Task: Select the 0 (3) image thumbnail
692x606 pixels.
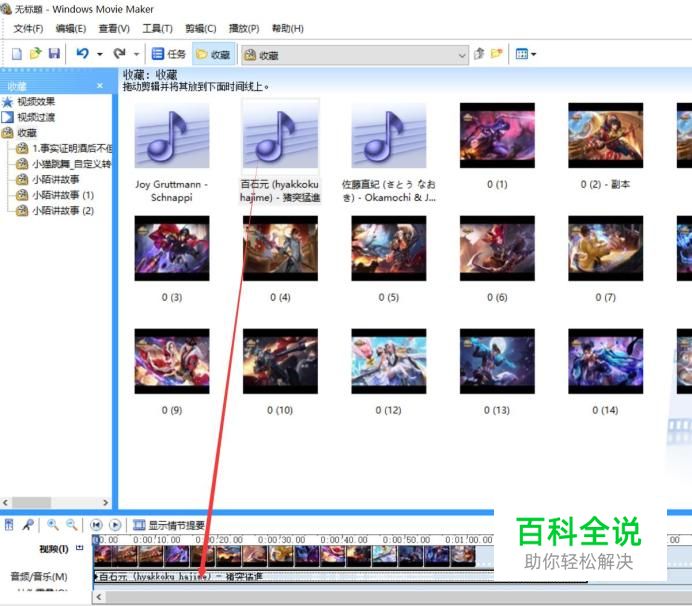Action: point(172,248)
